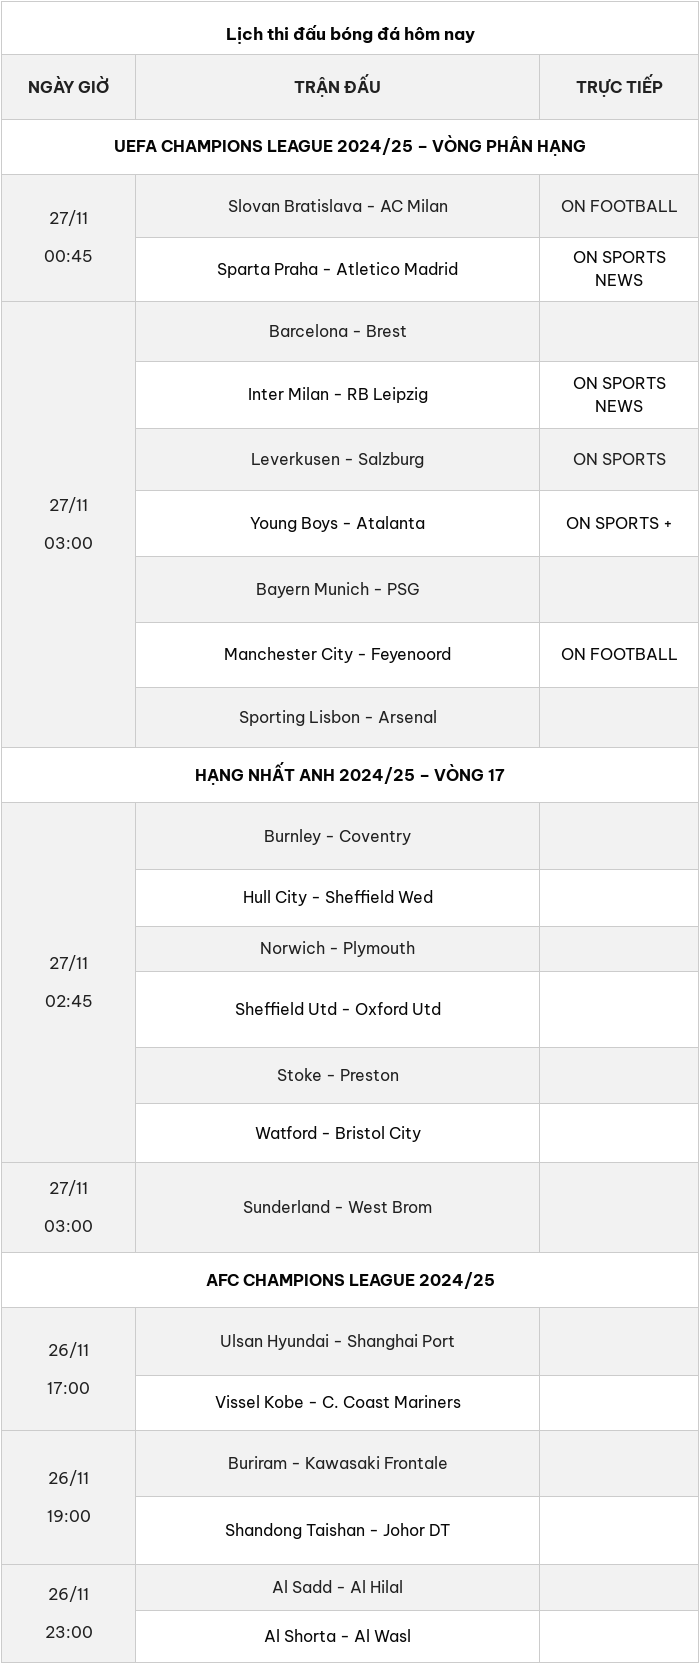Viewport: 700px width, 1664px height.
Task: Open the Inter Milan - RB Leipzig match
Action: coord(337,394)
